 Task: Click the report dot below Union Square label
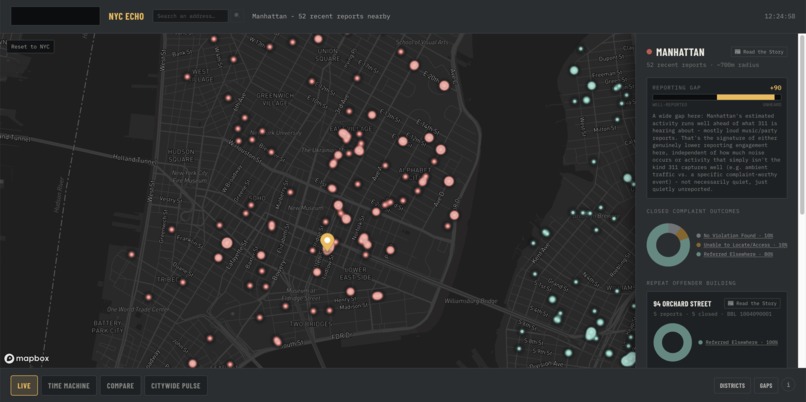312,81
